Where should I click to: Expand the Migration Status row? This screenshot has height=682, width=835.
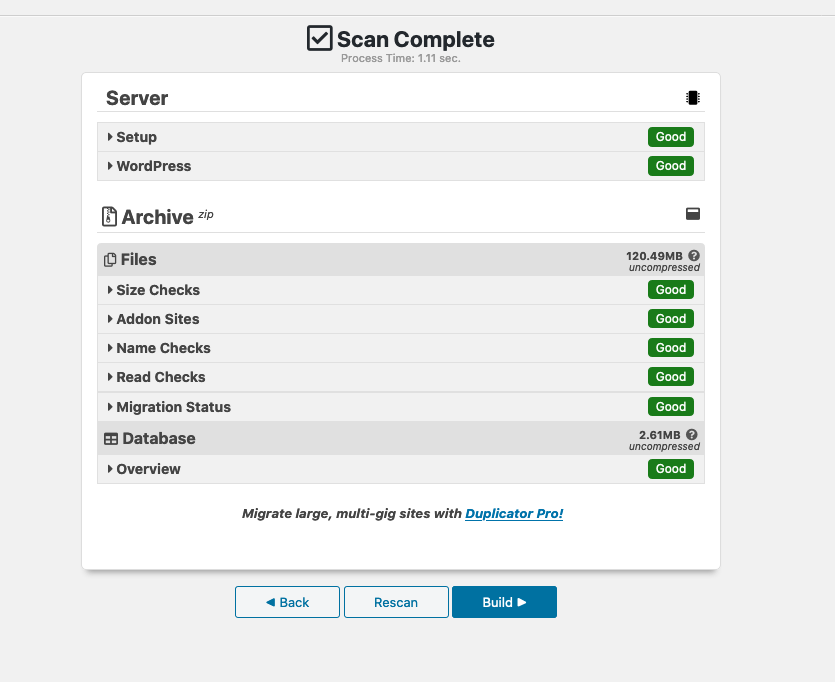(x=400, y=407)
